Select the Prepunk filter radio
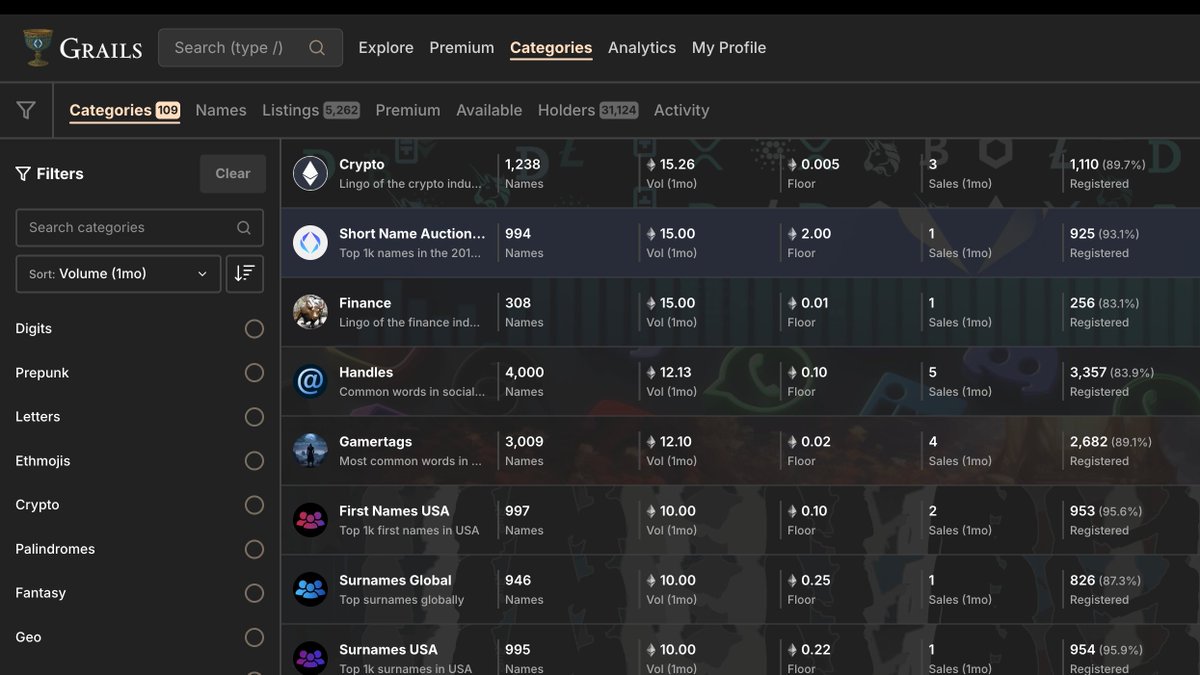The width and height of the screenshot is (1200, 675). click(254, 373)
